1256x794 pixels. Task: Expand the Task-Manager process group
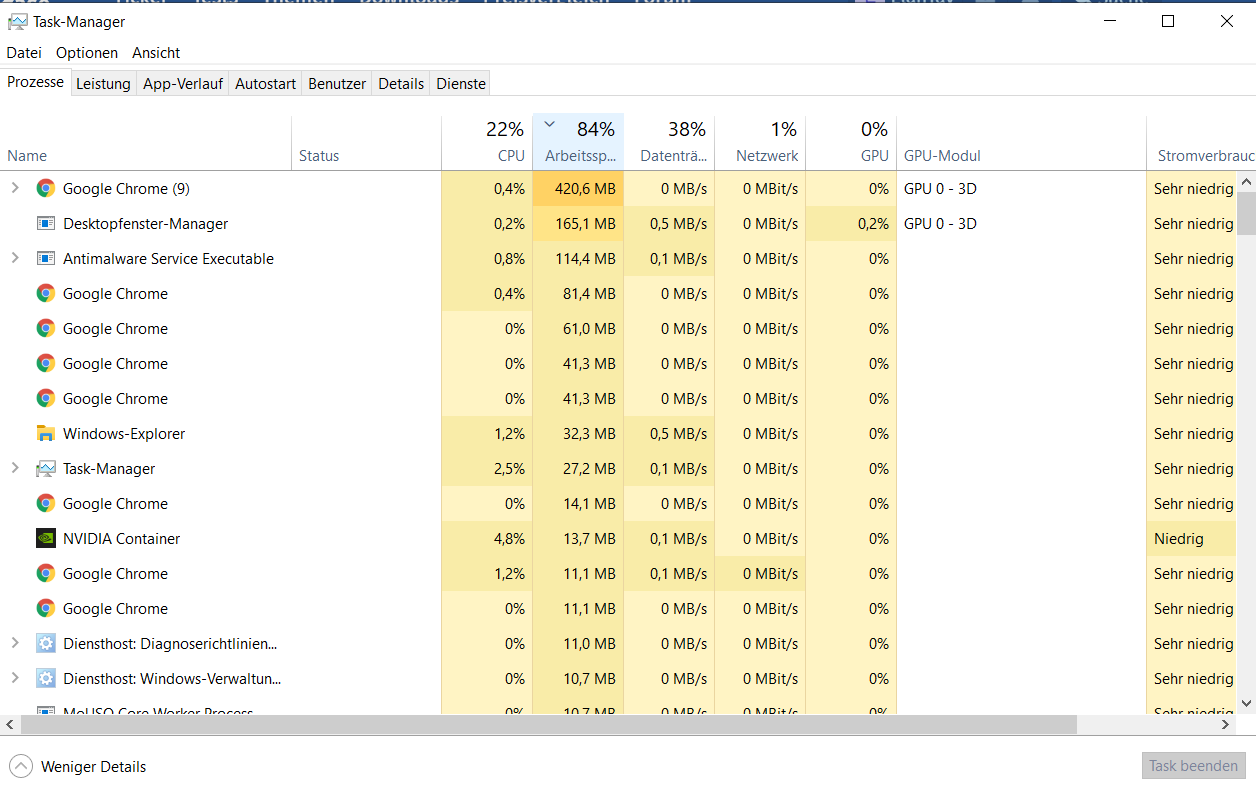click(x=14, y=468)
